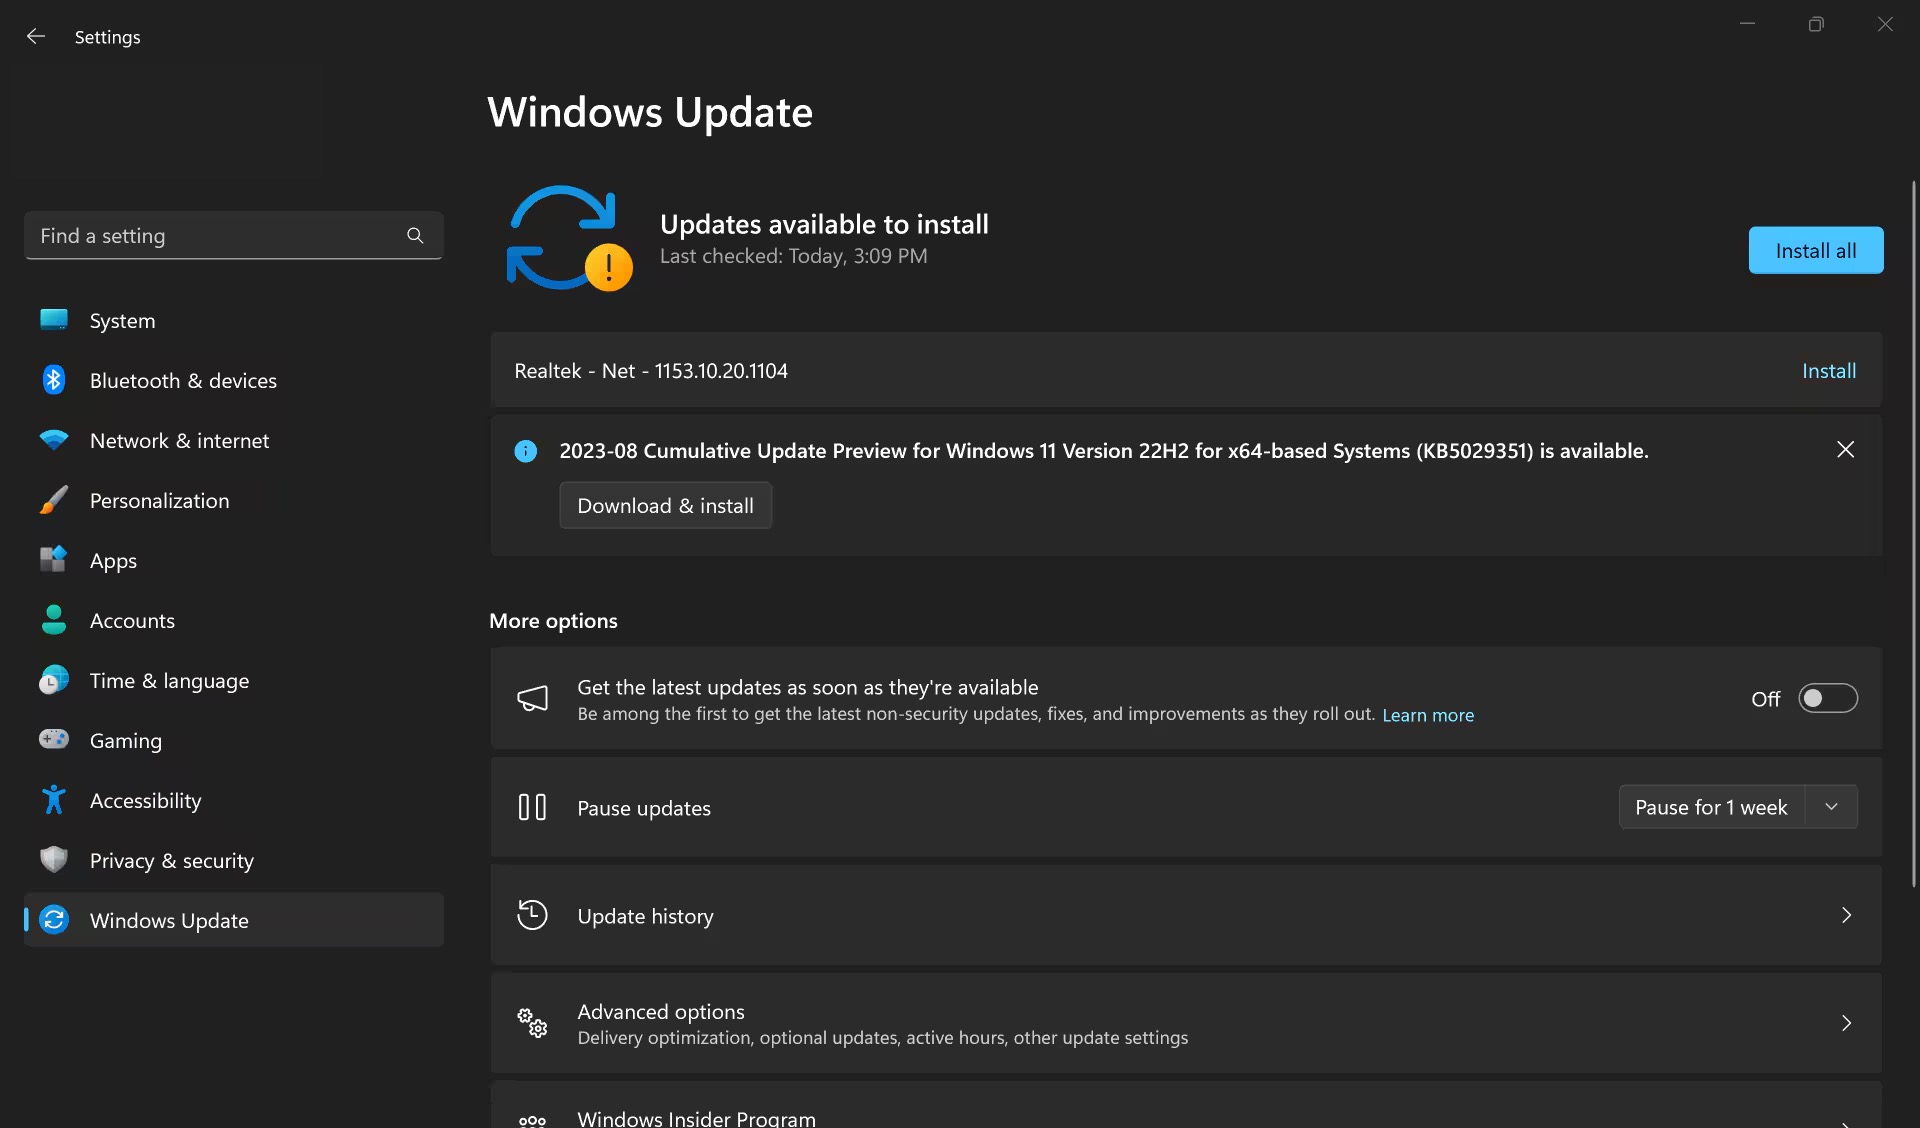Dismiss the KB5029351 update notice
This screenshot has width=1920, height=1128.
[1845, 450]
